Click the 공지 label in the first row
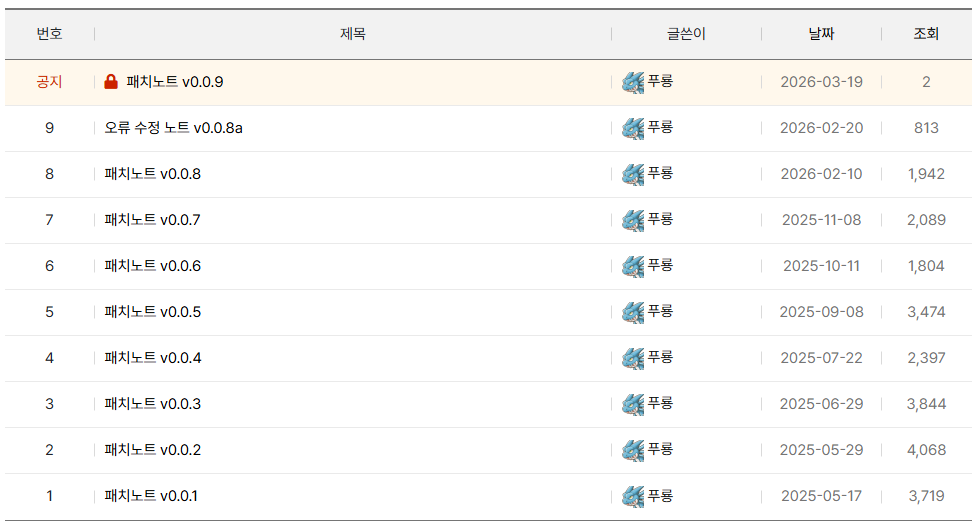This screenshot has width=979, height=531. click(x=49, y=82)
